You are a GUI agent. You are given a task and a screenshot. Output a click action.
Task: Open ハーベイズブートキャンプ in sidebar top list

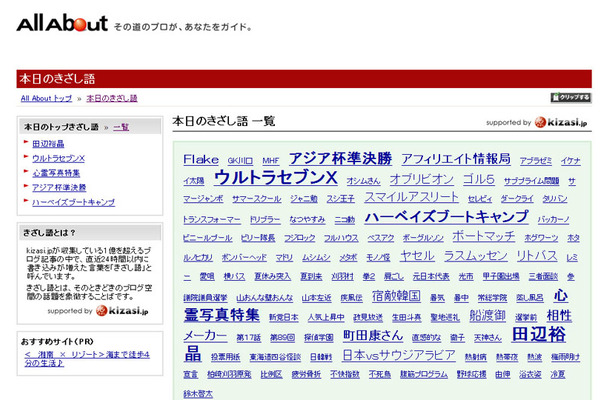(x=74, y=202)
